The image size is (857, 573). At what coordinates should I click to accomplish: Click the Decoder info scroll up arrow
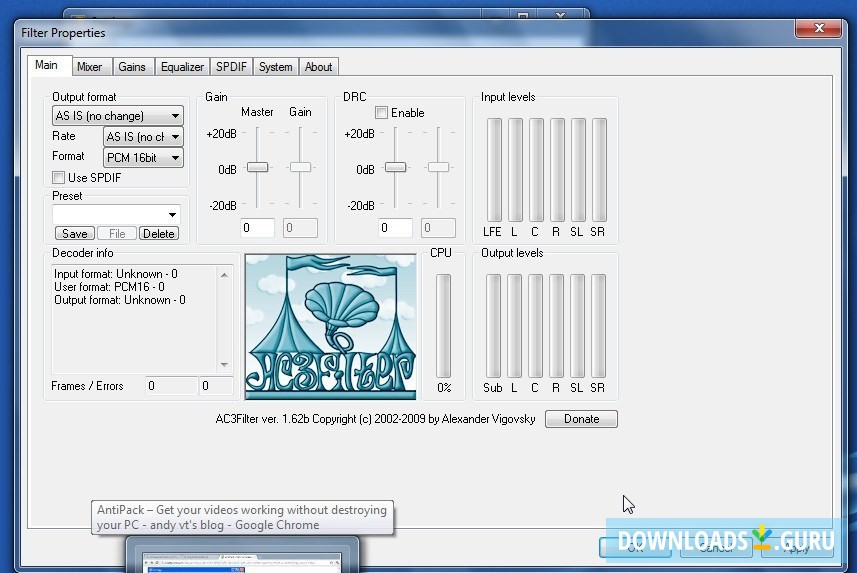[225, 275]
